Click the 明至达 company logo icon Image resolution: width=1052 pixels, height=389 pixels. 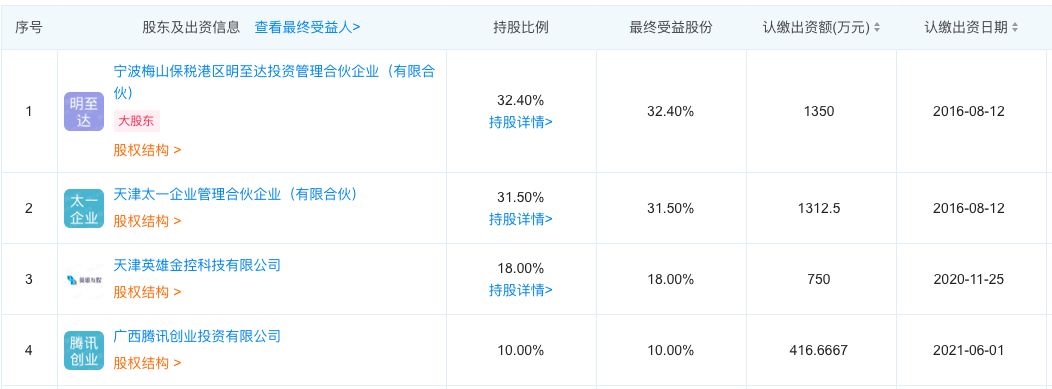(x=84, y=111)
